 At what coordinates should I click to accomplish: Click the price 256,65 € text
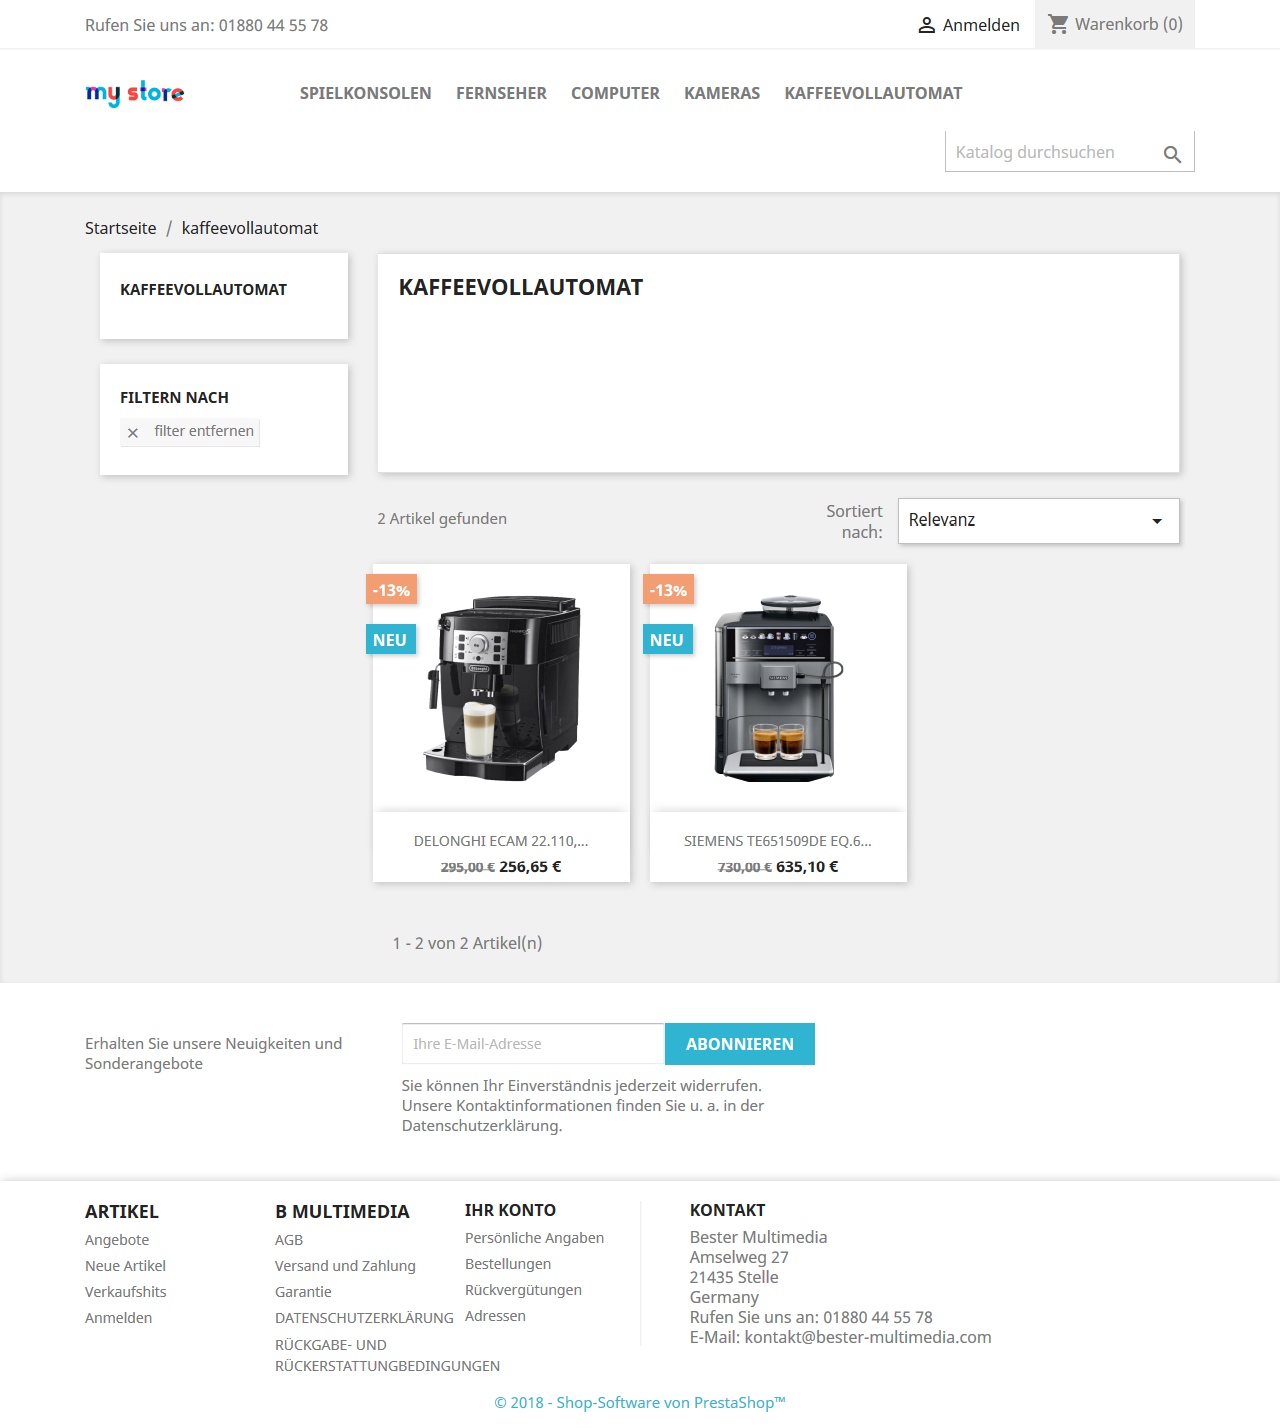530,867
